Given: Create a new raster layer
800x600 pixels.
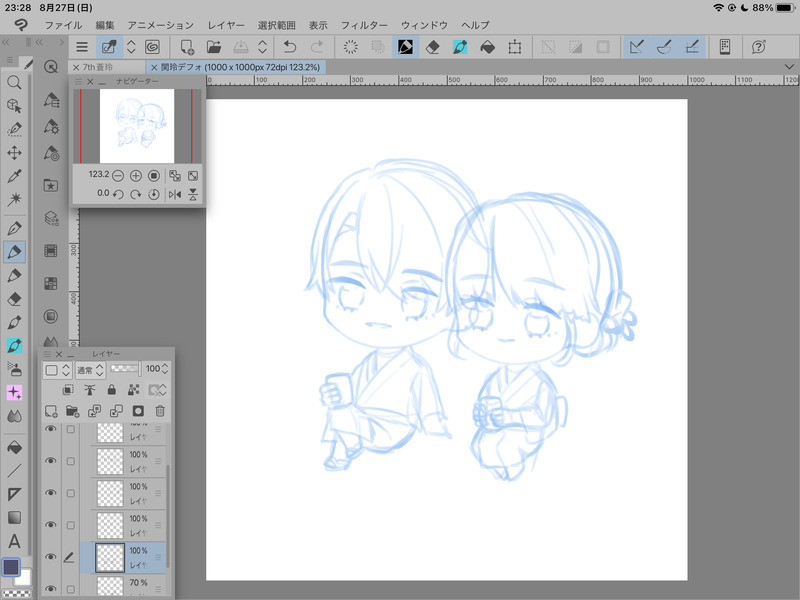Looking at the screenshot, I should coord(51,411).
